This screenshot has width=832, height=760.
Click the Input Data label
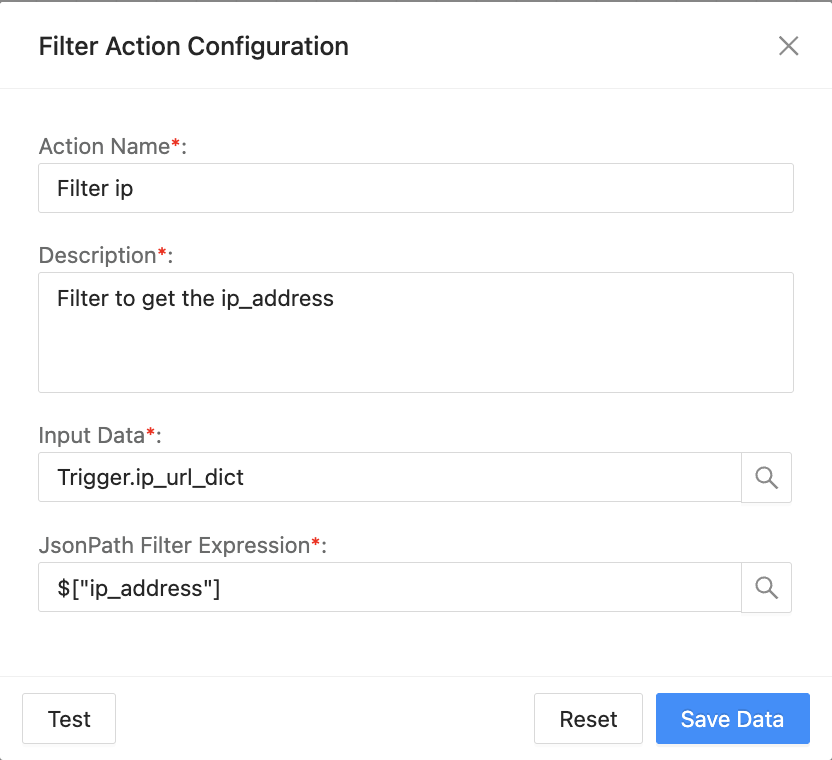pos(91,435)
